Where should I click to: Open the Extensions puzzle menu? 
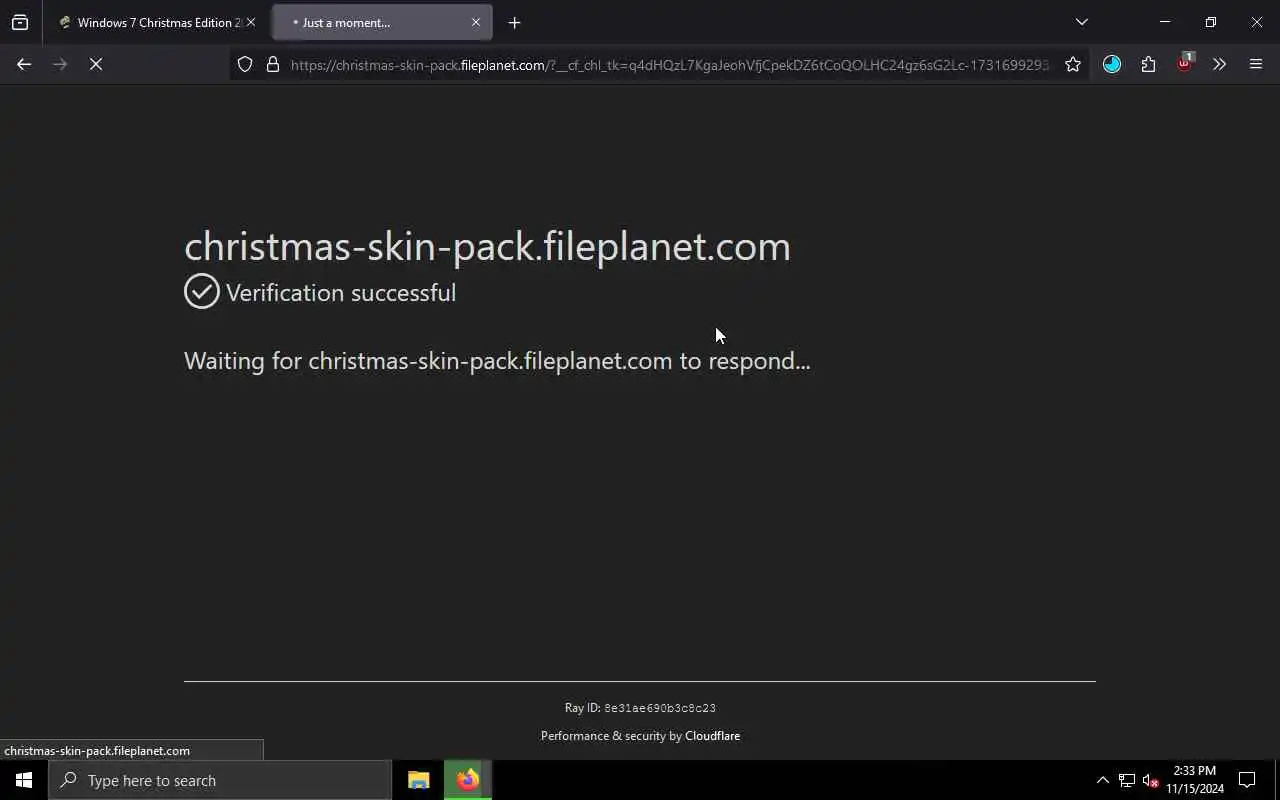click(x=1148, y=64)
